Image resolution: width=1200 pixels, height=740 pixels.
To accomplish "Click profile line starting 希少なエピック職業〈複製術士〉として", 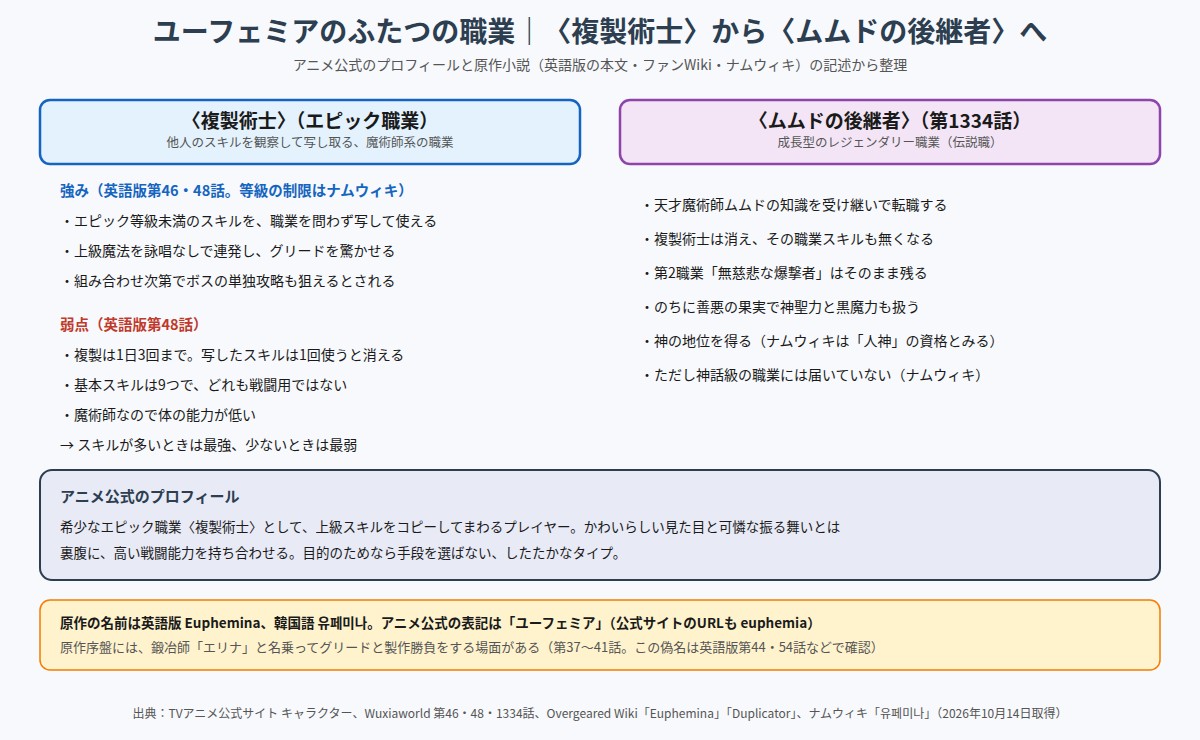I will point(451,525).
